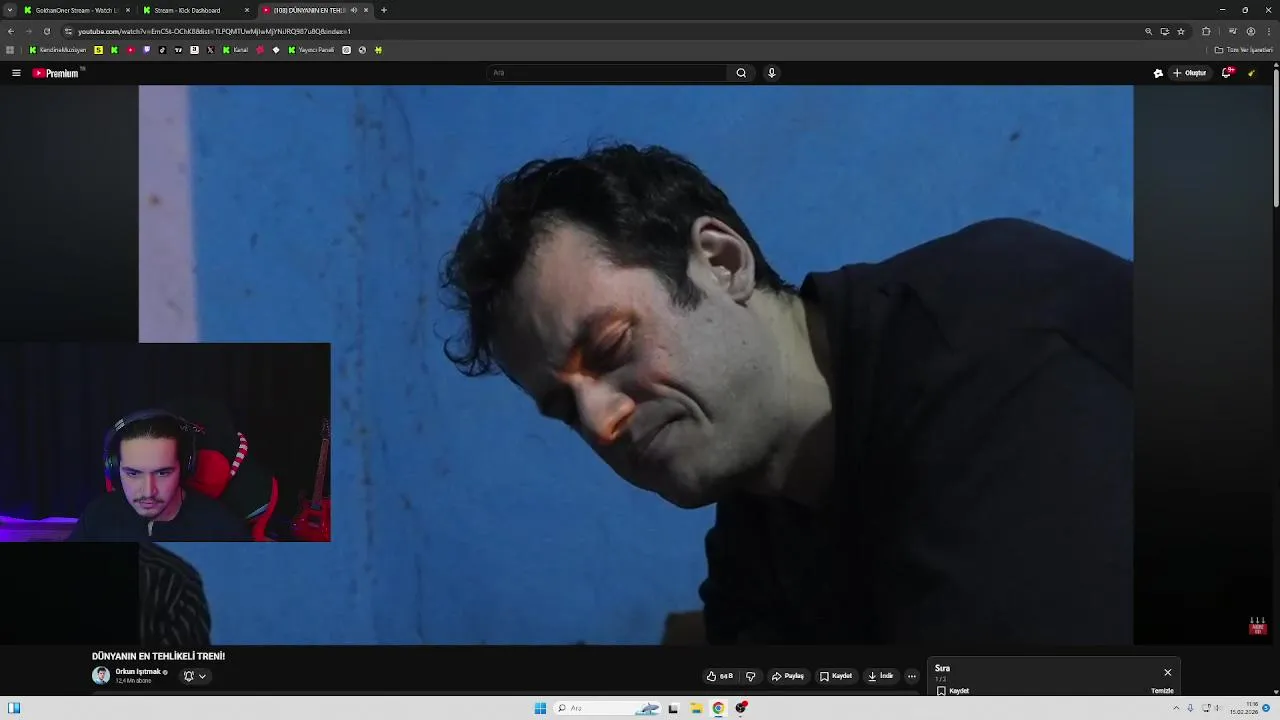Close the Sıra queue panel
The height and width of the screenshot is (720, 1280).
click(1167, 672)
